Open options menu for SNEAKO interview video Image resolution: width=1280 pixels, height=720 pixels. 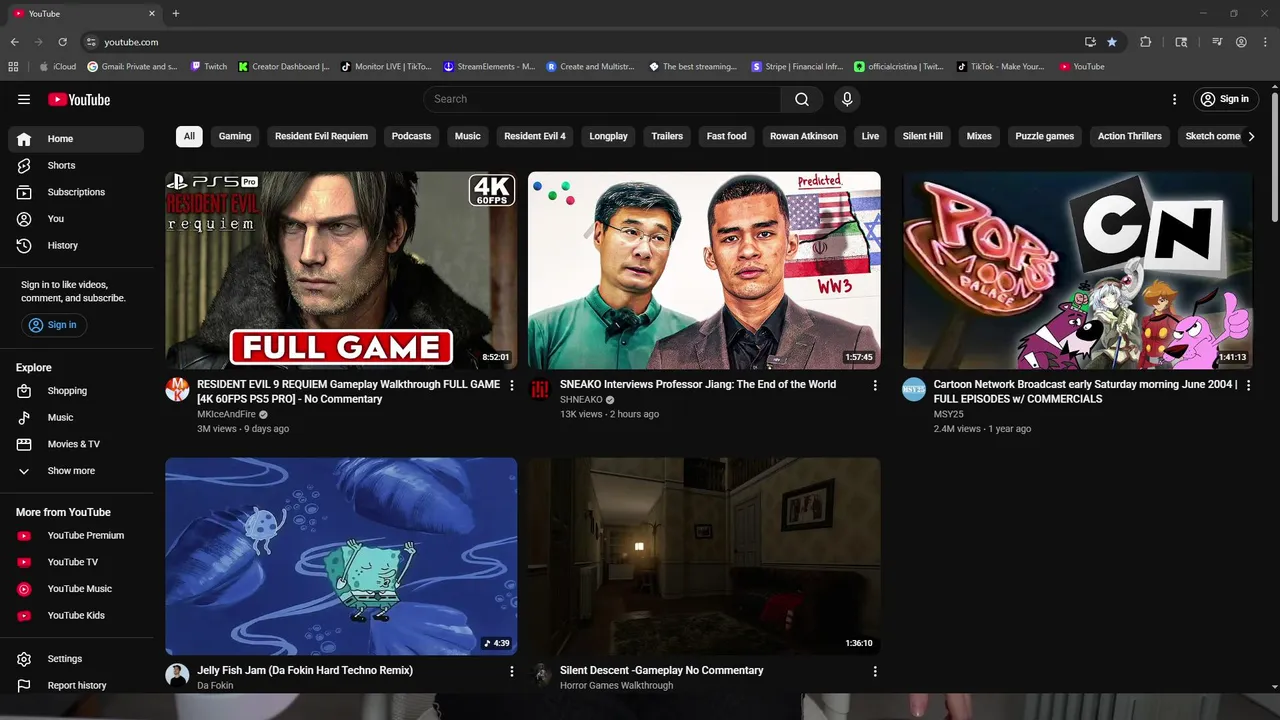point(875,385)
